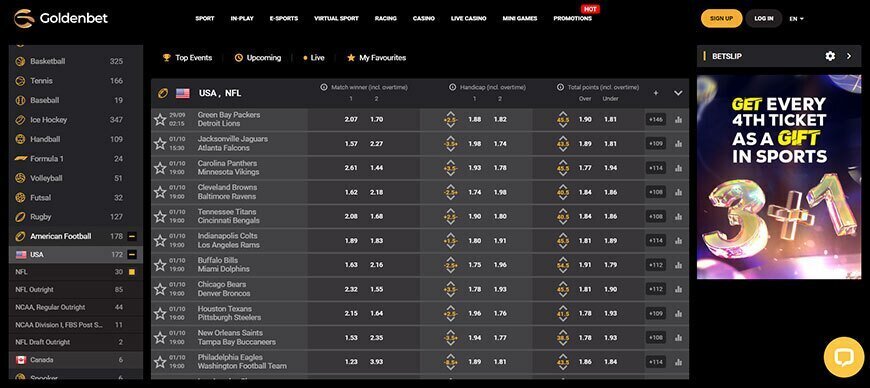Click the Log In button
Viewport: 870px width, 388px height.
coord(763,18)
